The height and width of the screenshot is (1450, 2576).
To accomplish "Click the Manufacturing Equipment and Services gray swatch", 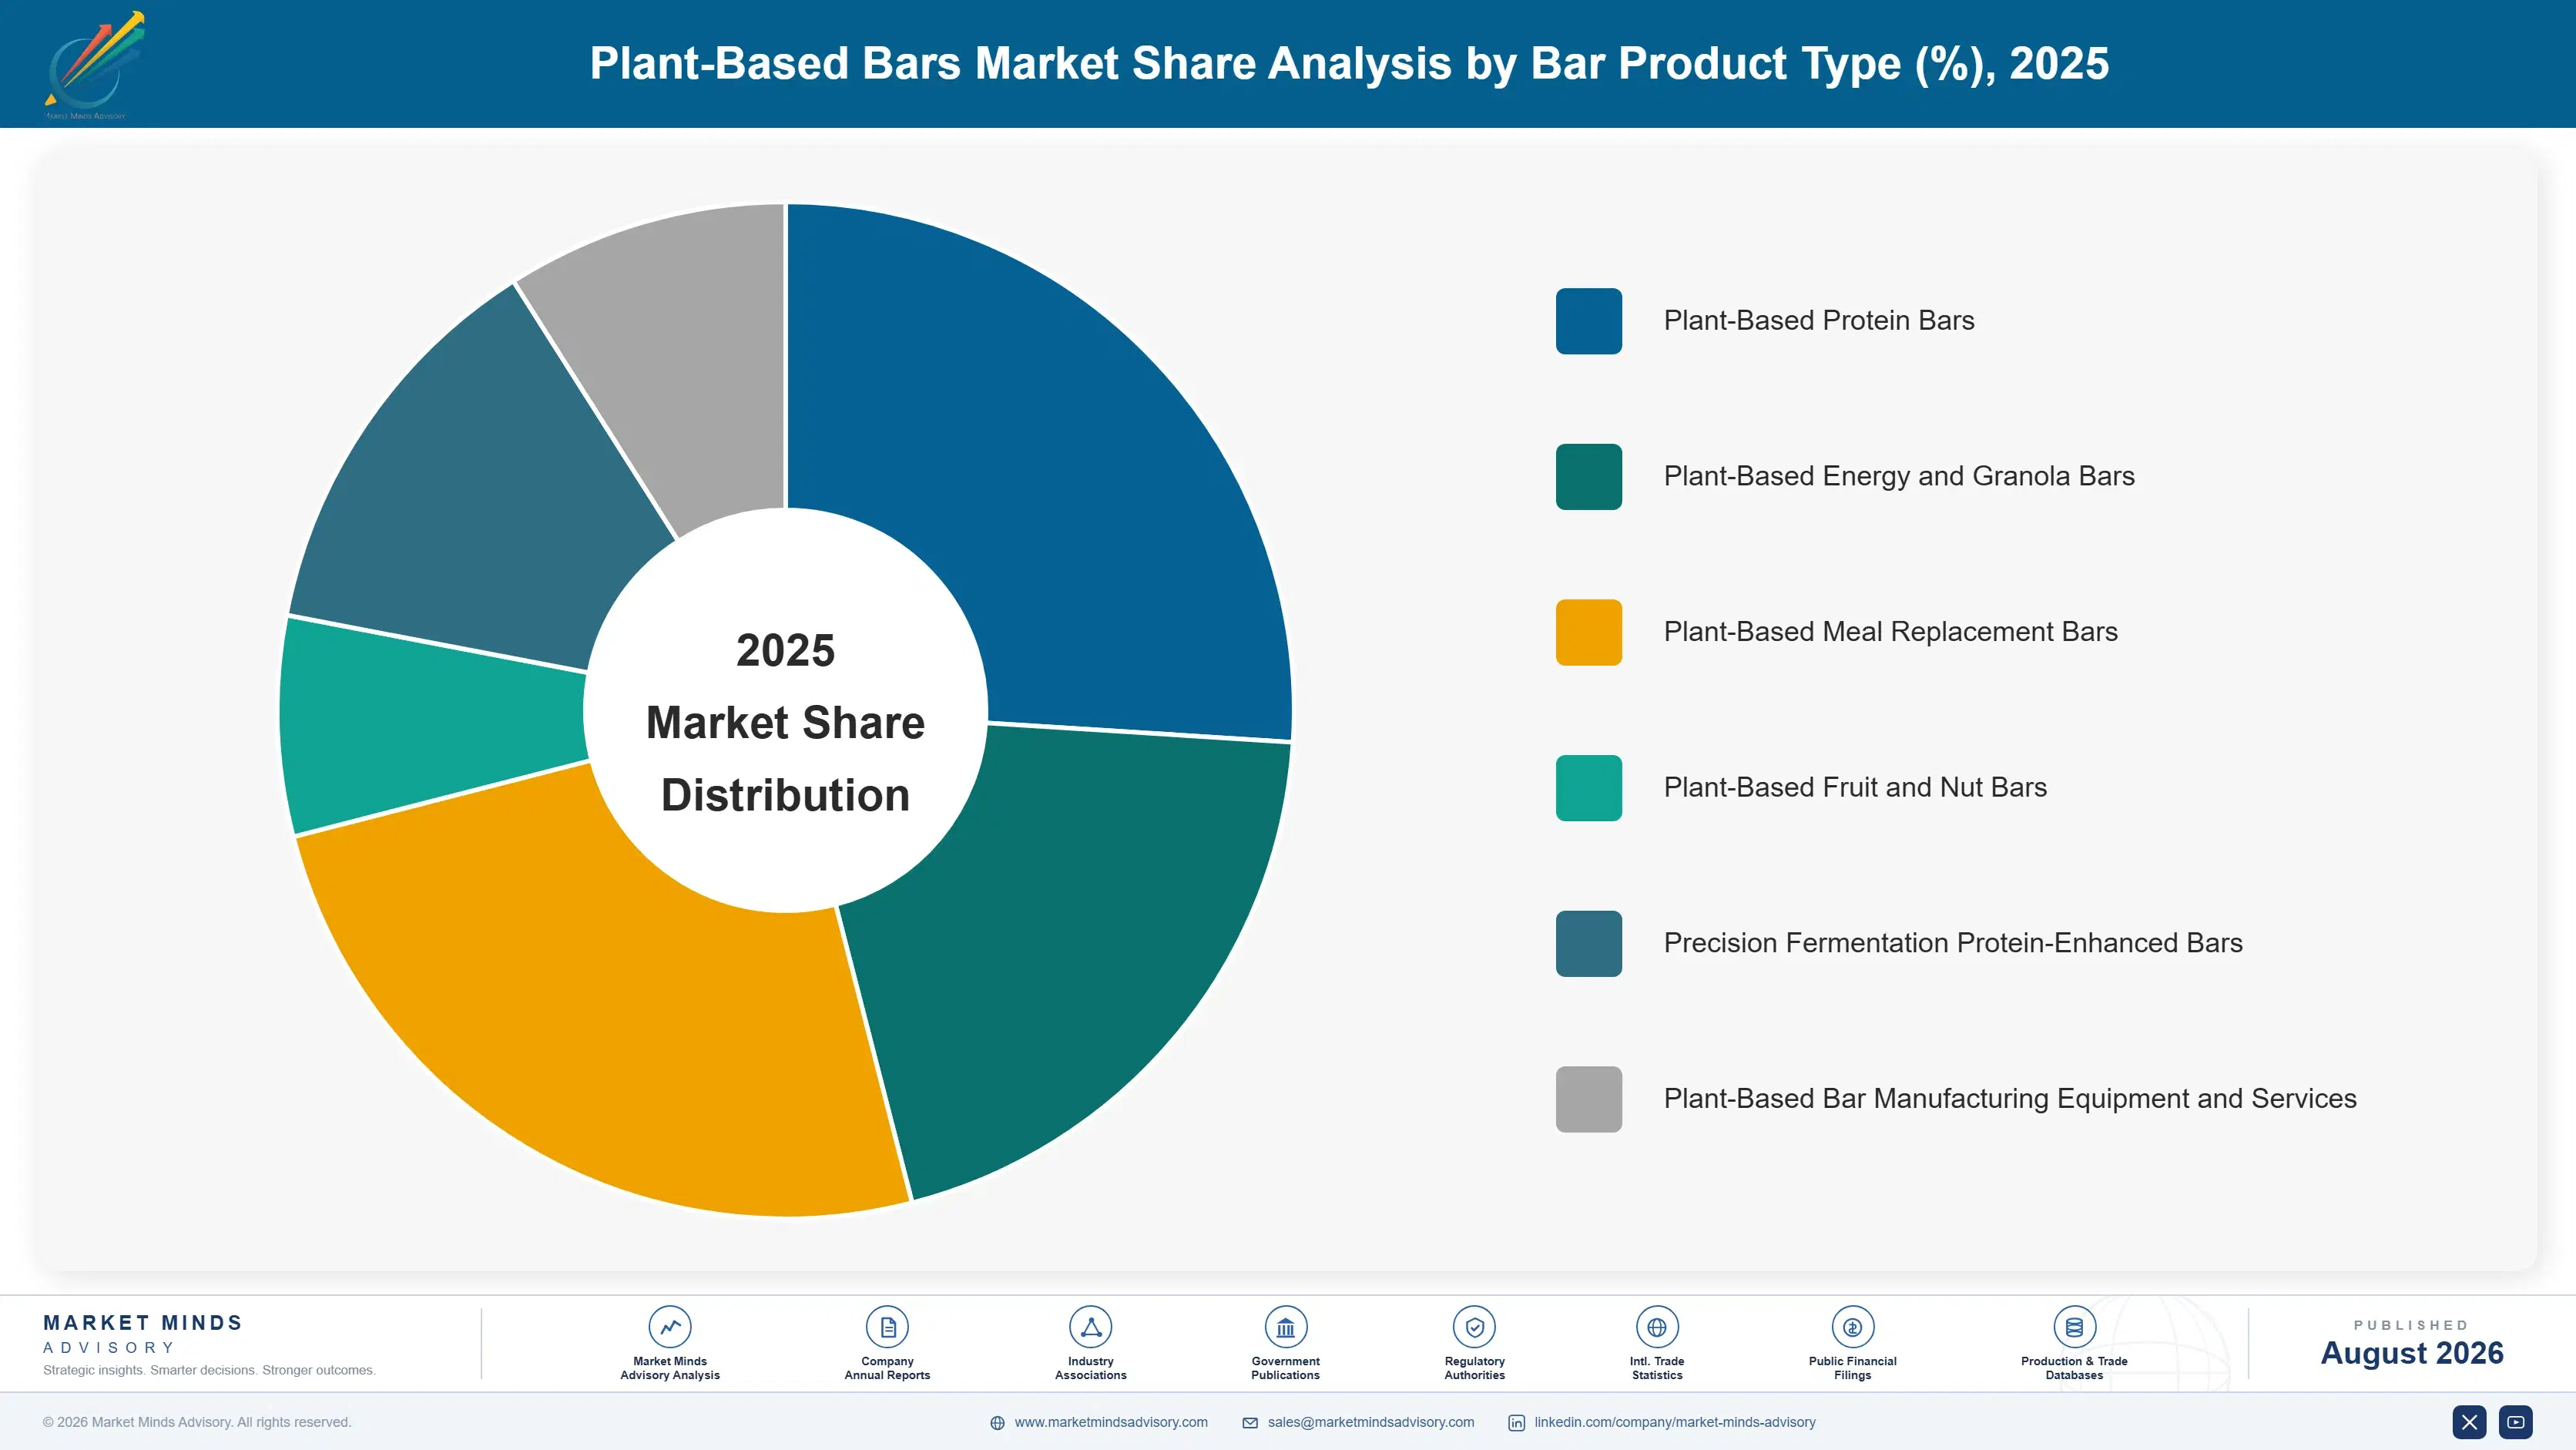I will [x=1589, y=1099].
